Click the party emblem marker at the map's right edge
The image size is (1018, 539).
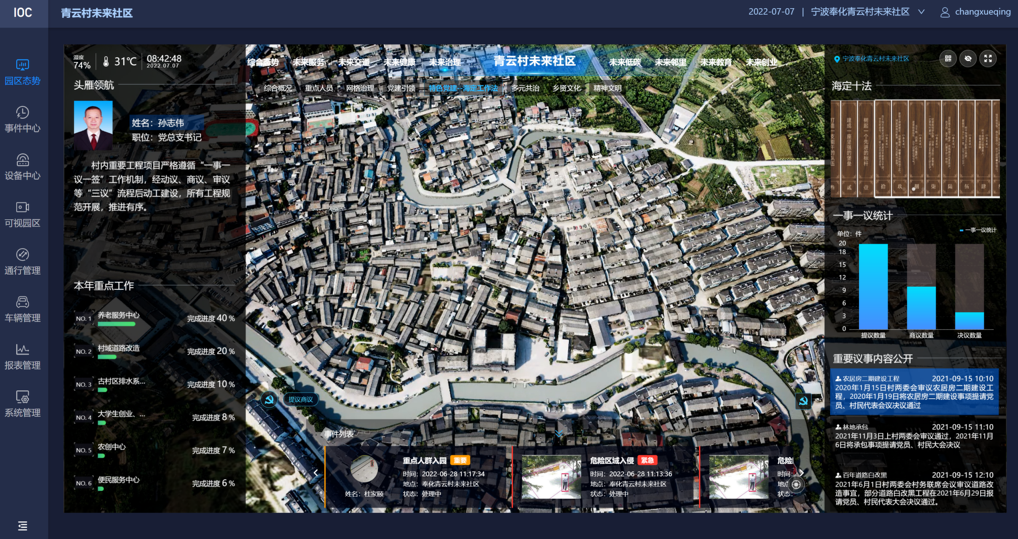[803, 401]
